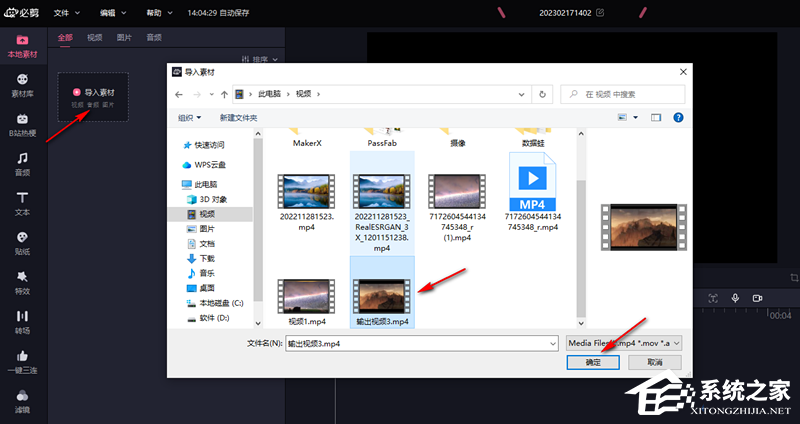The image size is (800, 424).
Task: Cancel the dialog with 取消
Action: click(x=655, y=362)
